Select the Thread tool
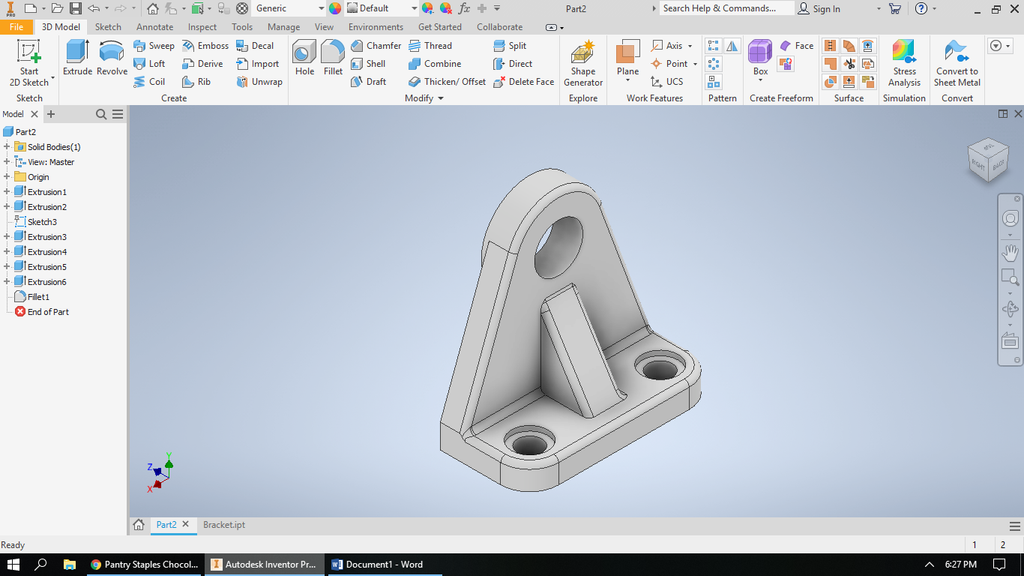 pos(430,46)
